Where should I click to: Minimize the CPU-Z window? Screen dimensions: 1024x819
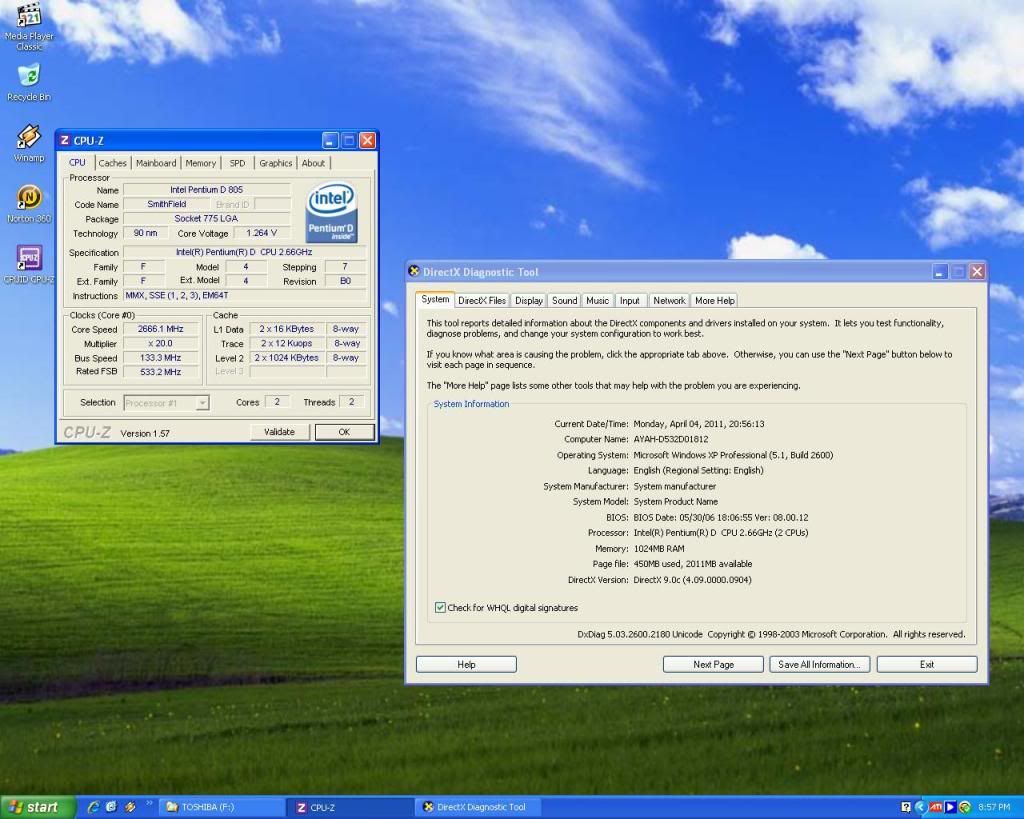[x=330, y=140]
